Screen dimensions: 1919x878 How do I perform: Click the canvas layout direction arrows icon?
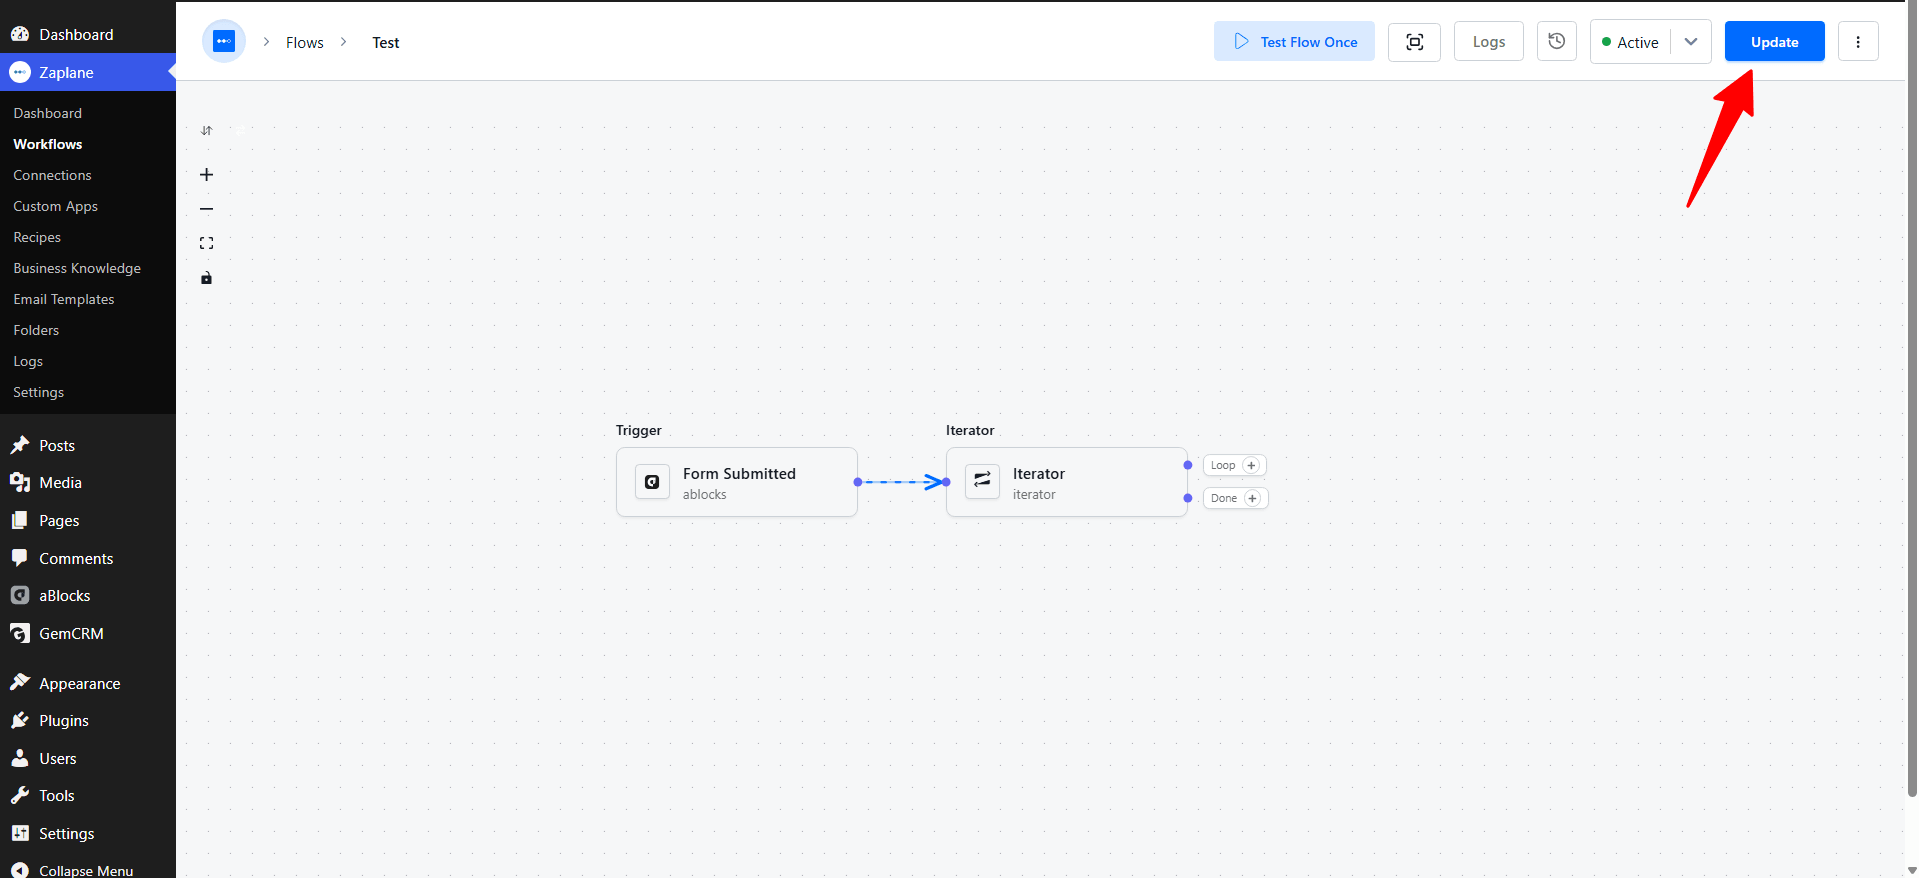click(x=207, y=131)
